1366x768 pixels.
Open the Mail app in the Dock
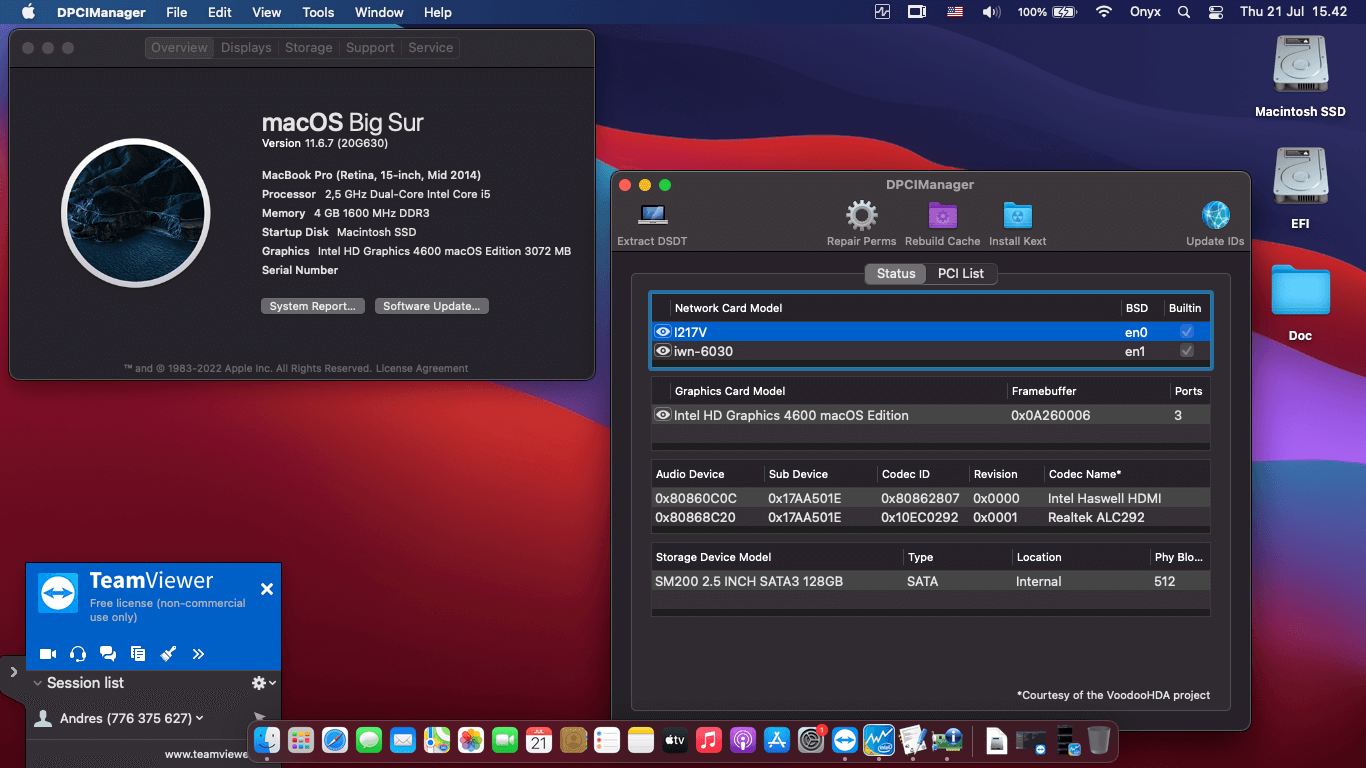click(x=403, y=740)
